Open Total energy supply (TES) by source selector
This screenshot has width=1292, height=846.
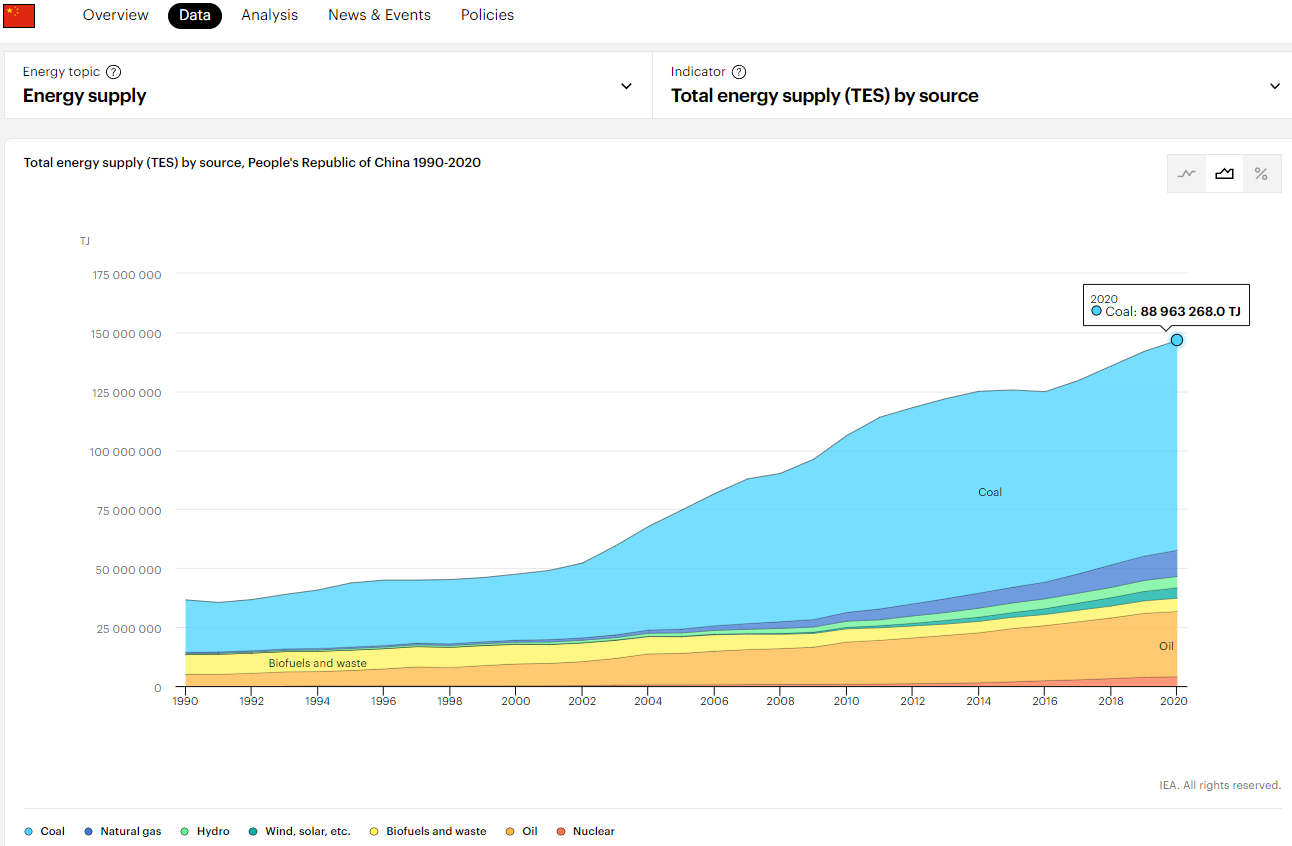(x=824, y=96)
